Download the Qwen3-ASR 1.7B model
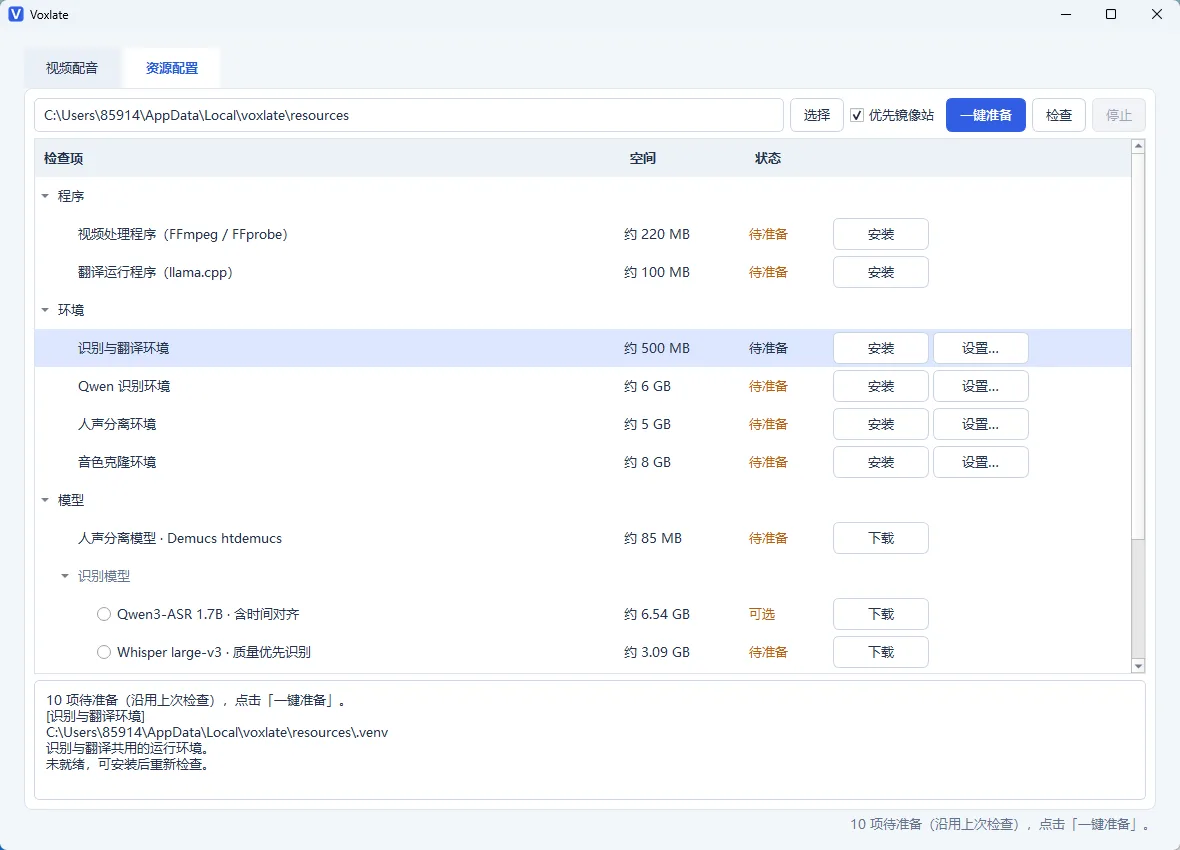 coord(880,614)
